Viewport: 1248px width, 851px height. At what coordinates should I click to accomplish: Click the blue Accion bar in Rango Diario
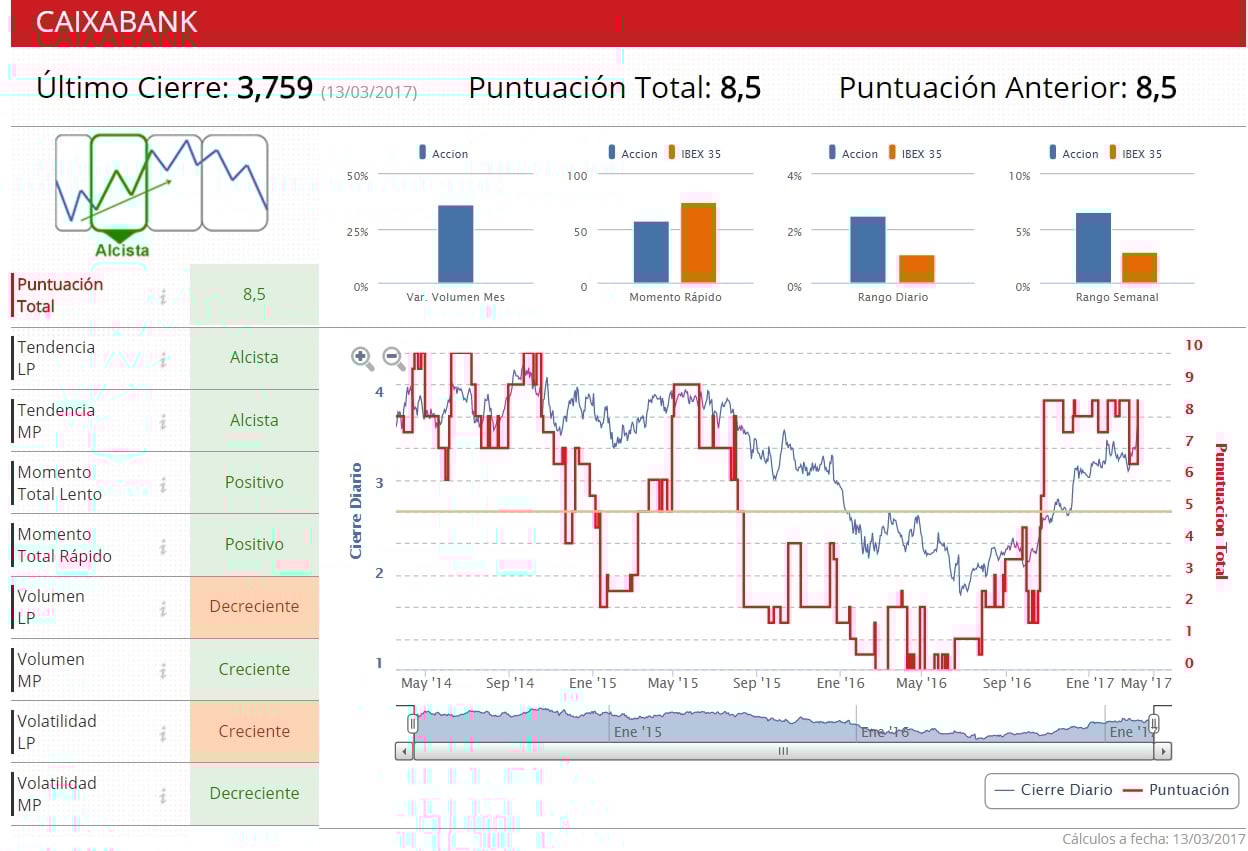point(868,249)
